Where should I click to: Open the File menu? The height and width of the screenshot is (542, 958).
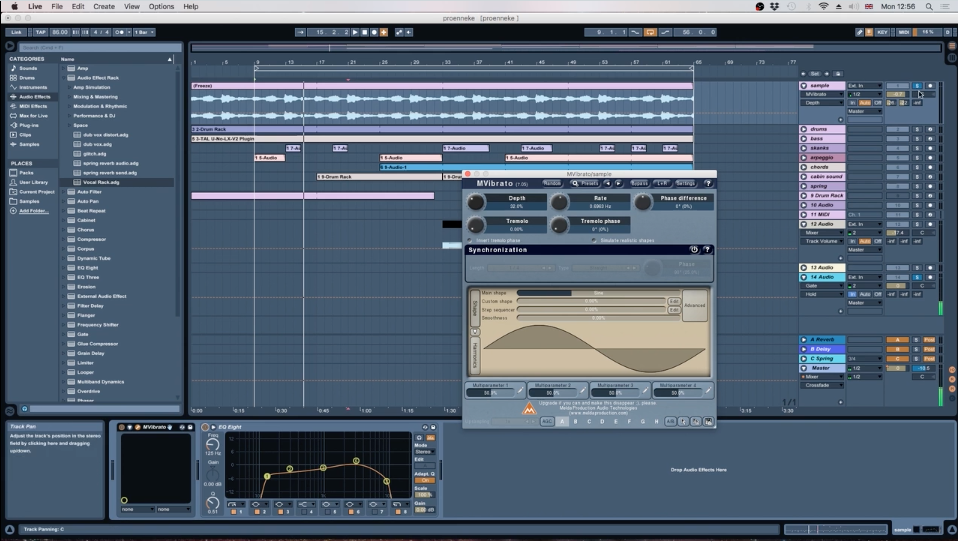tap(57, 7)
